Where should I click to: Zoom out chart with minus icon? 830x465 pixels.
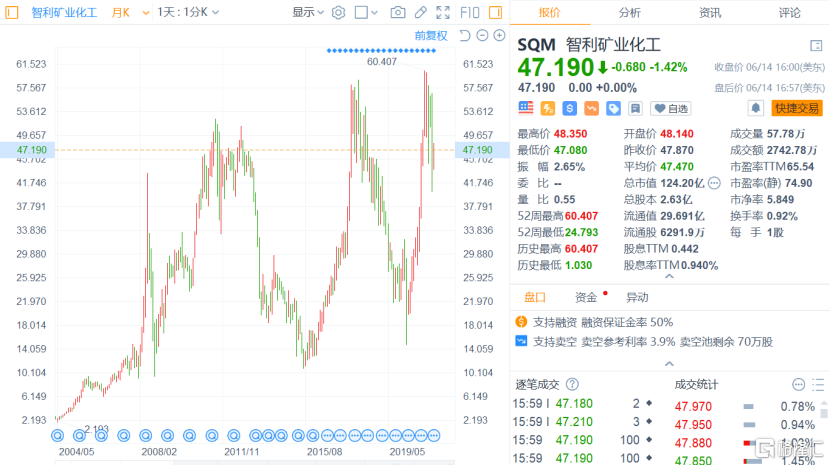(x=482, y=35)
